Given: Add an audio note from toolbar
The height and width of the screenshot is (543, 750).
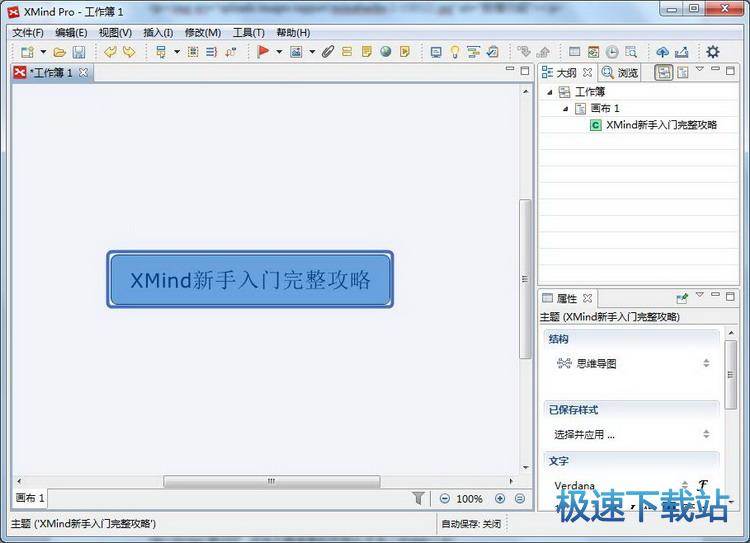Looking at the screenshot, I should (405, 52).
